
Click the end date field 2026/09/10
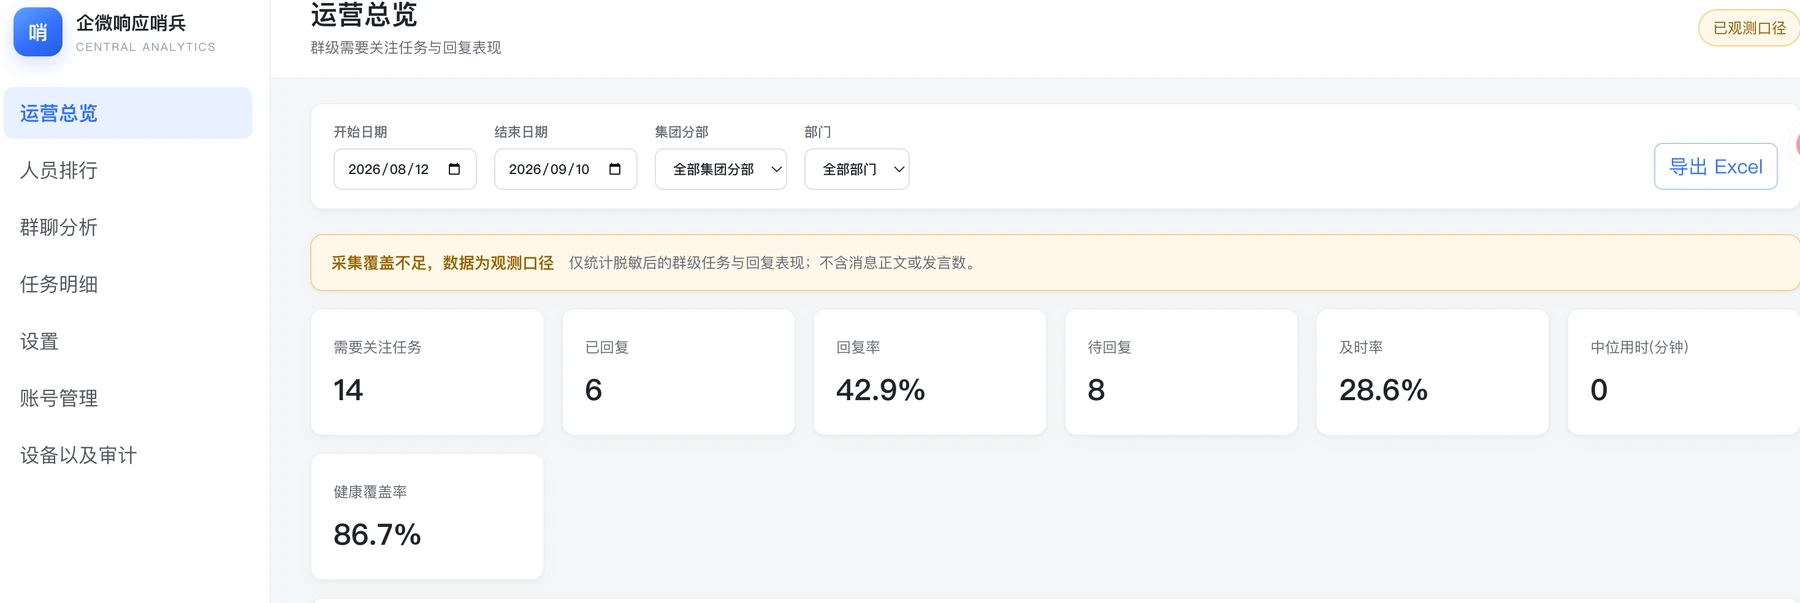tap(566, 169)
